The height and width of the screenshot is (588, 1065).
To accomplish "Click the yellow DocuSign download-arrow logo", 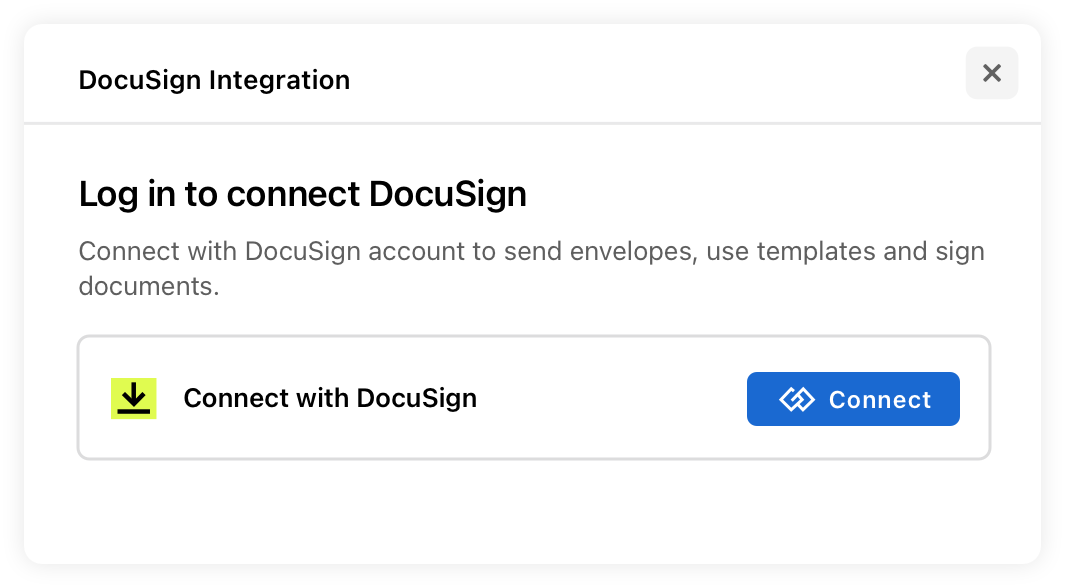I will click(x=134, y=399).
